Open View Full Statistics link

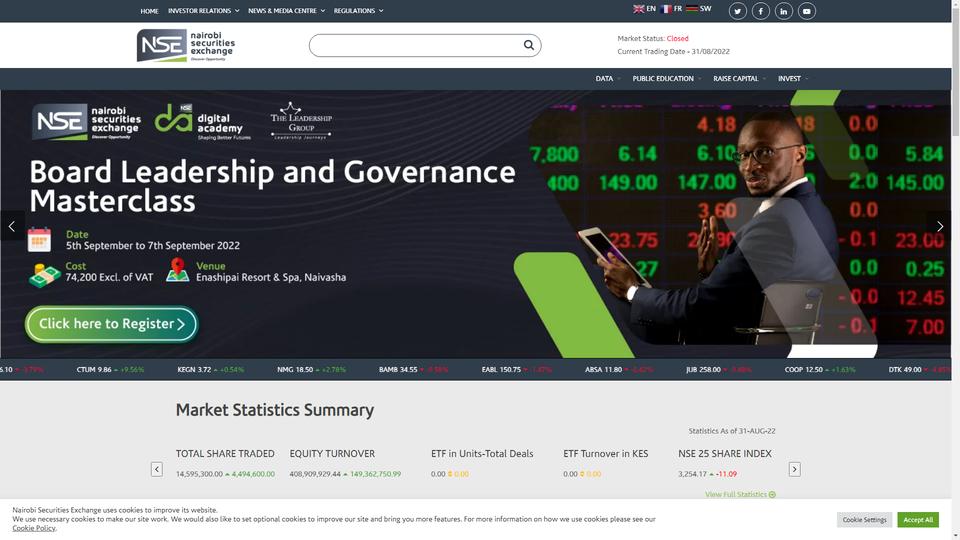click(x=740, y=494)
